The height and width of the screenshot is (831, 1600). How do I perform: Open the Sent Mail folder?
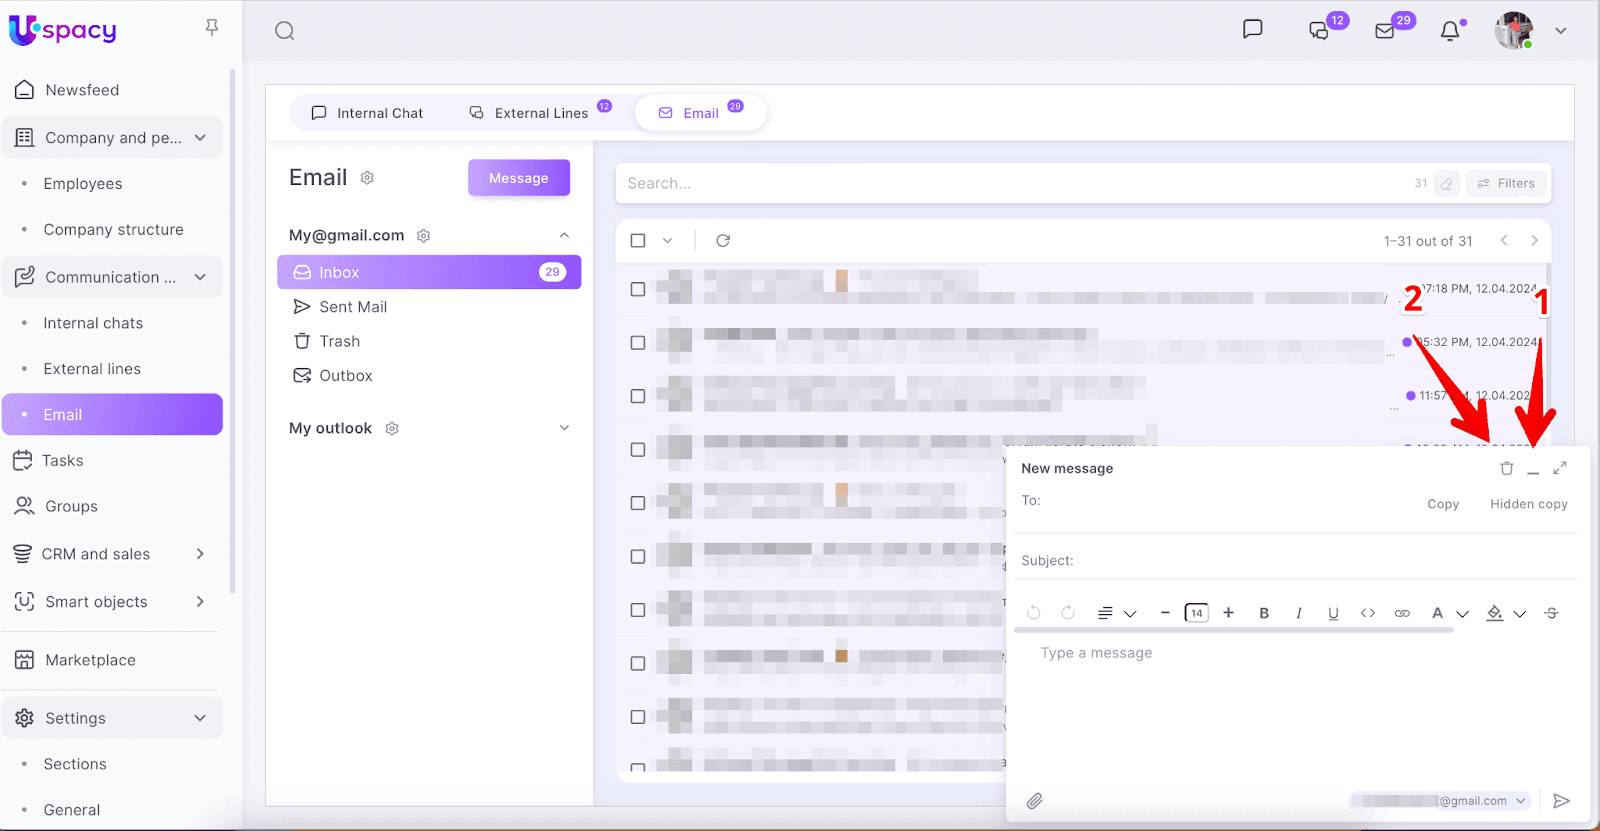[353, 307]
